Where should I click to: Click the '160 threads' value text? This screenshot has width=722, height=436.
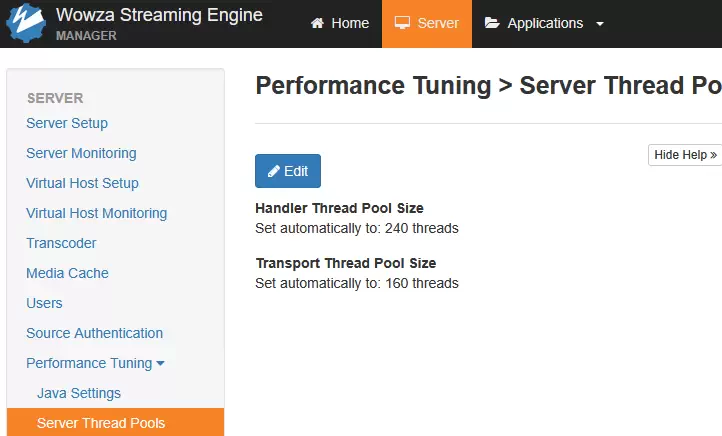422,283
